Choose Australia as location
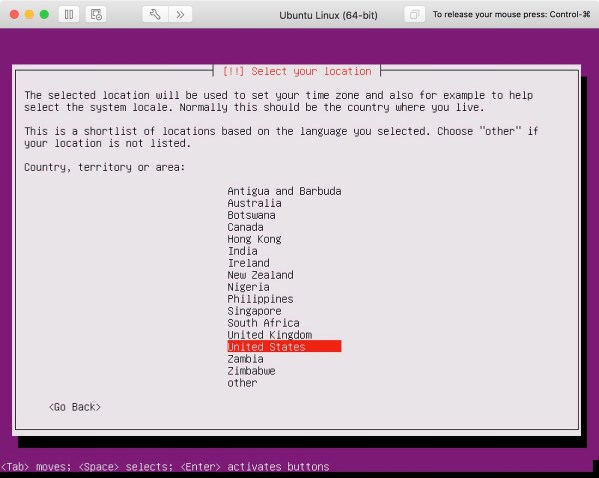Image resolution: width=599 pixels, height=478 pixels. [x=254, y=203]
